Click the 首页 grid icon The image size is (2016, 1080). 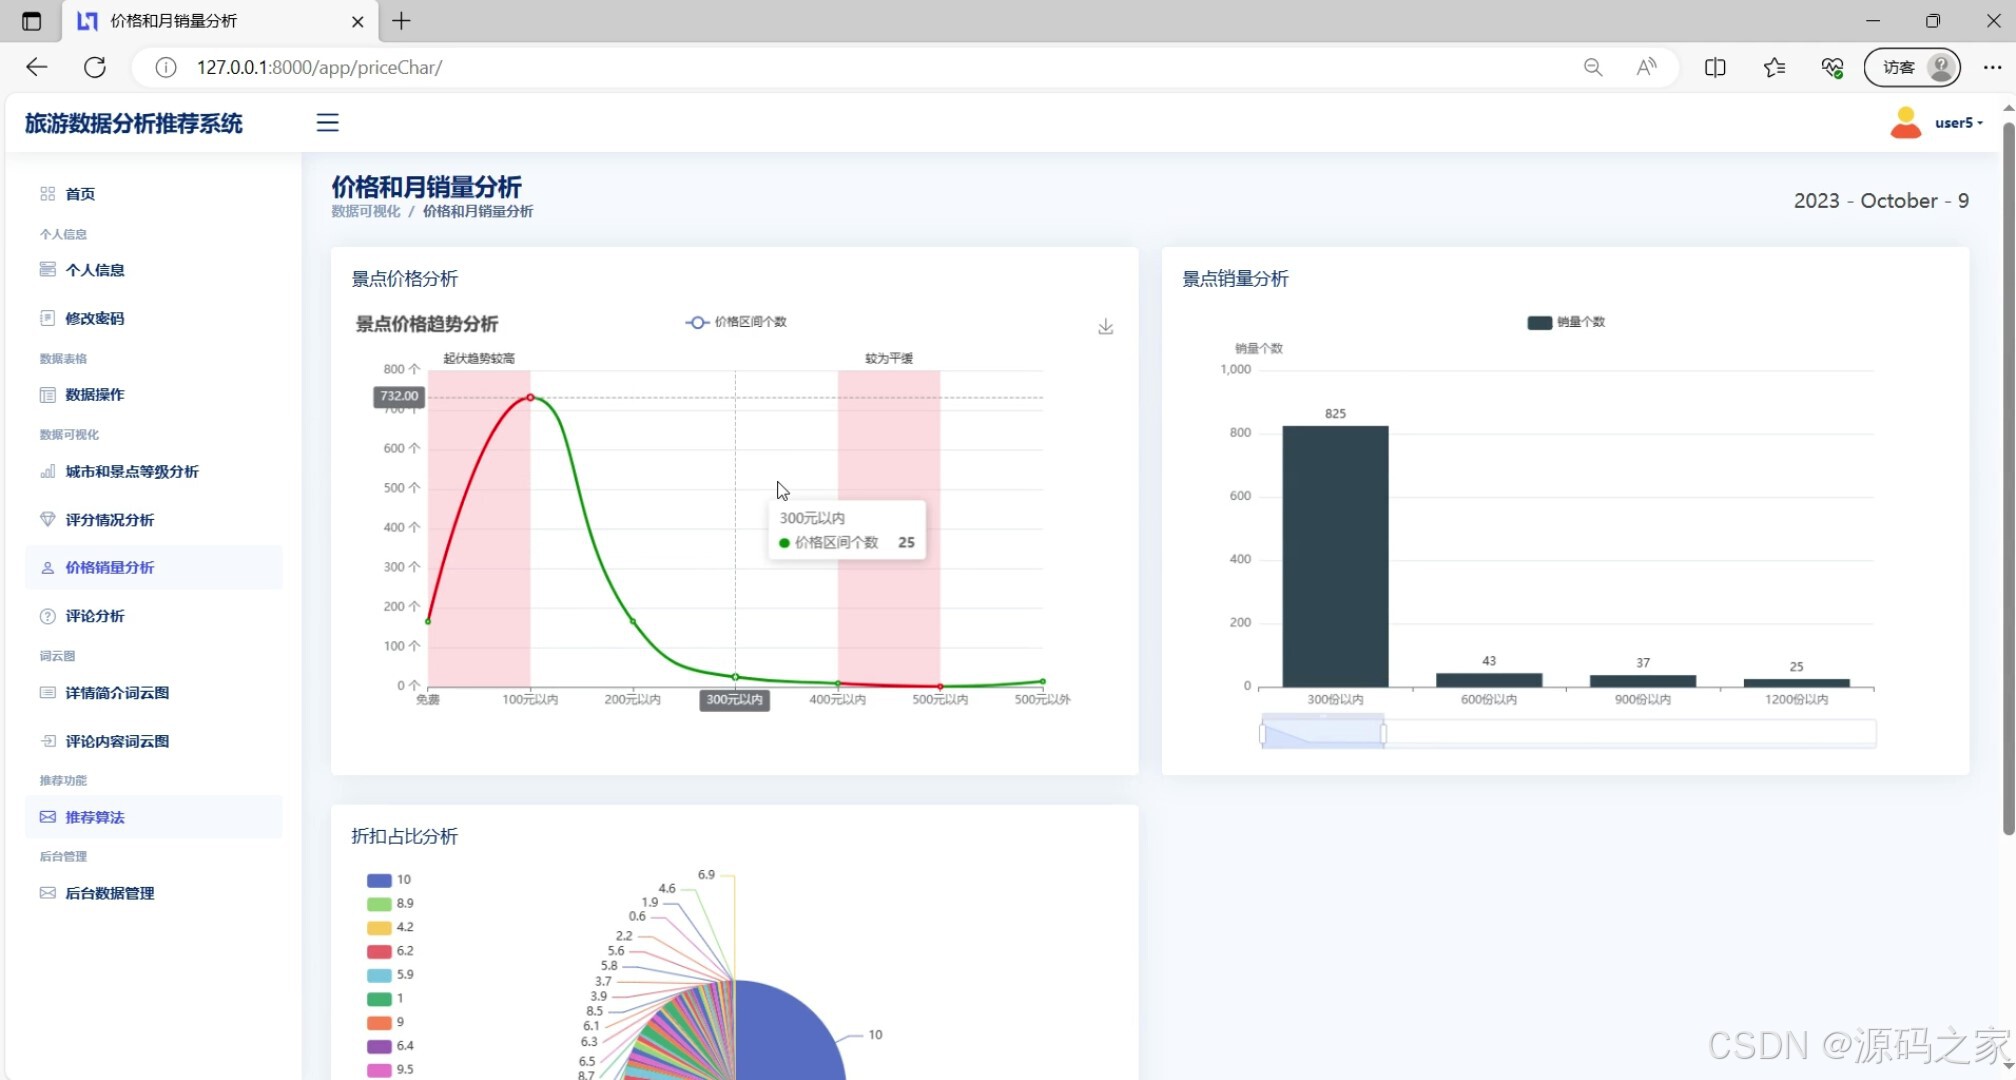(47, 194)
